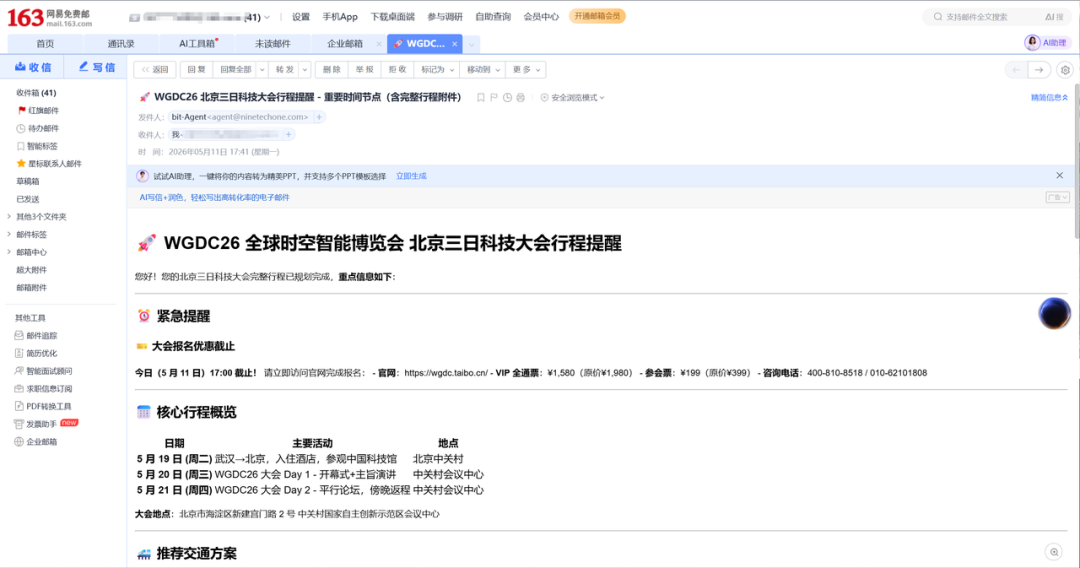
Task: Add the recipient to contacts with plus icon
Action: point(289,134)
